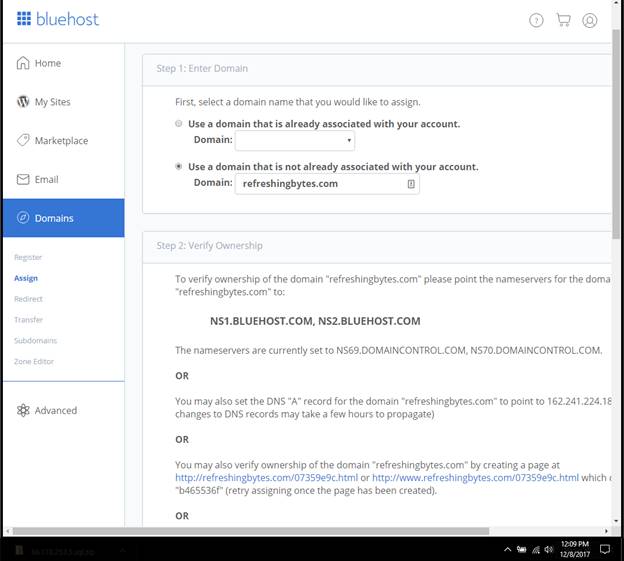
Task: Select radio for domain already associated
Action: (179, 123)
